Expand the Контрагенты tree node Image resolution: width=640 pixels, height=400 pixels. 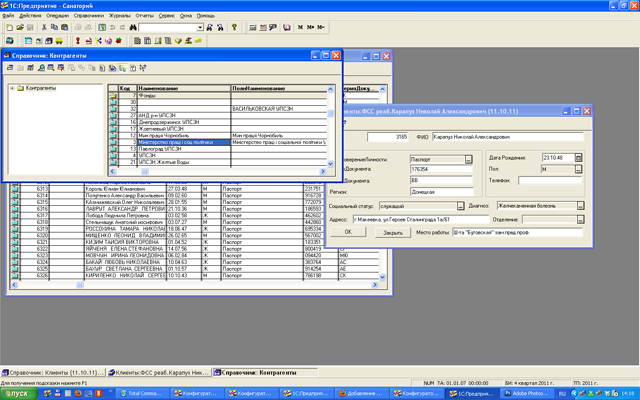click(12, 88)
